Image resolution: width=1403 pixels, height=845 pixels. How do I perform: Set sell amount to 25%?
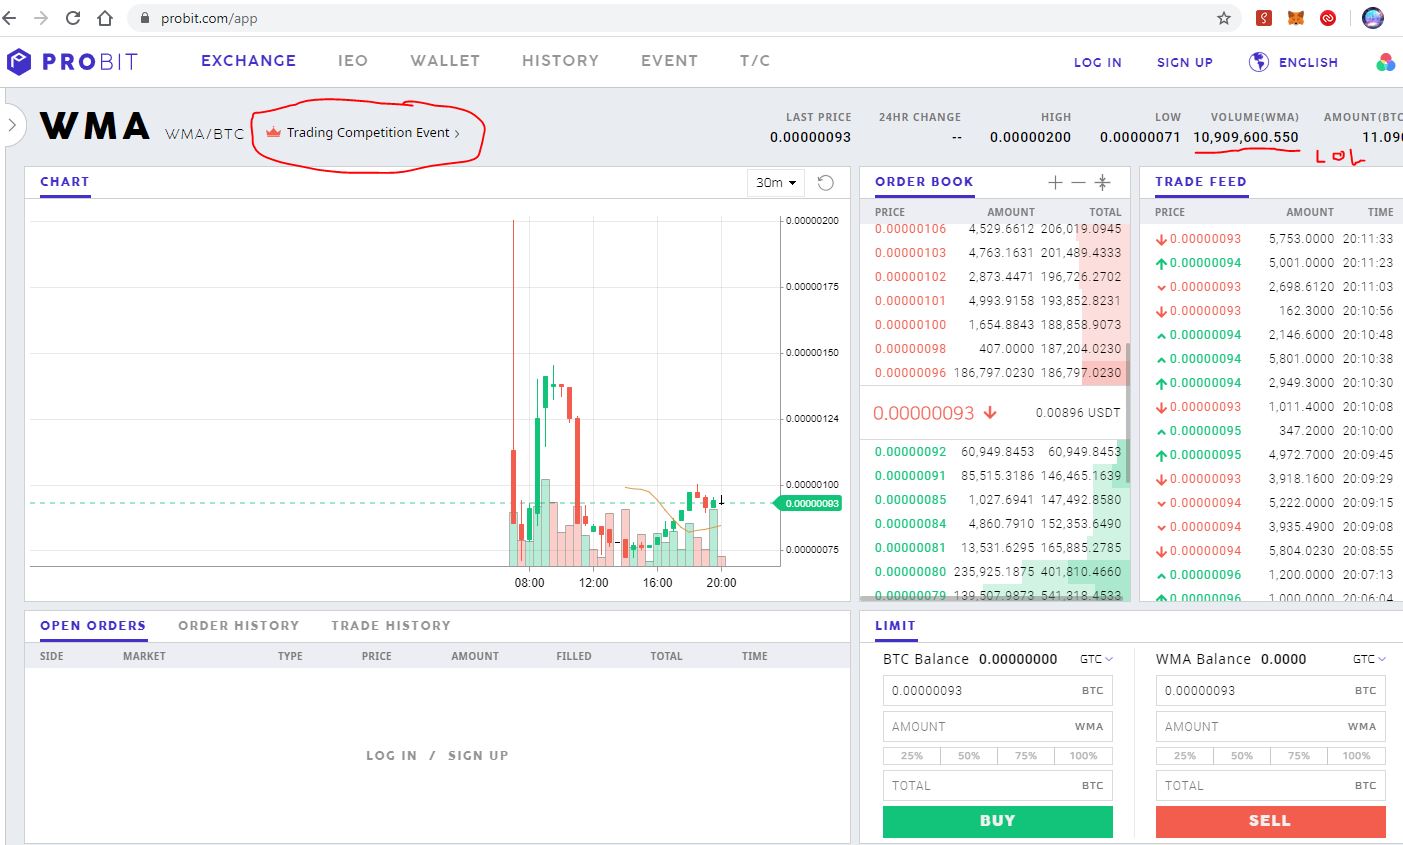tap(1184, 756)
